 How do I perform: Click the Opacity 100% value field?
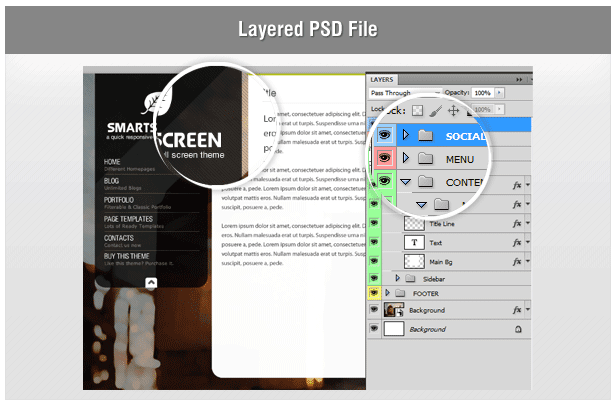(x=483, y=93)
